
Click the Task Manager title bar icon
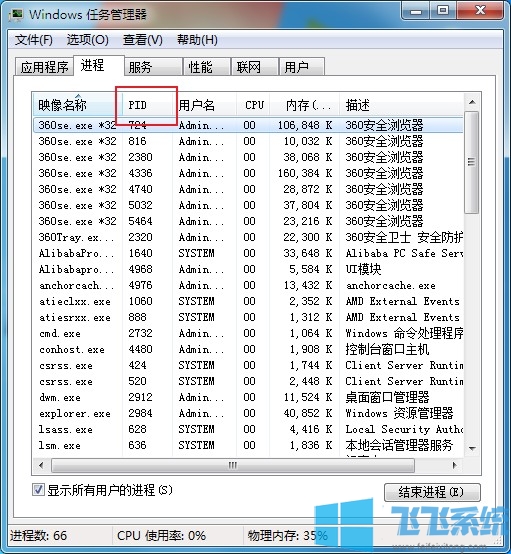point(16,14)
